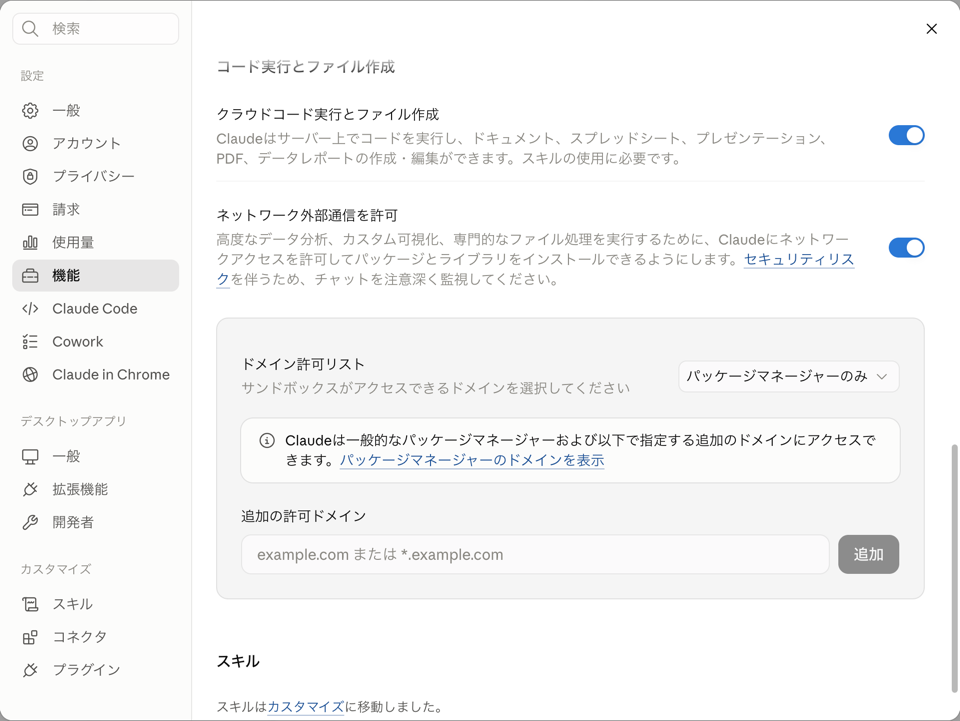Click the 追加 button

tap(868, 555)
